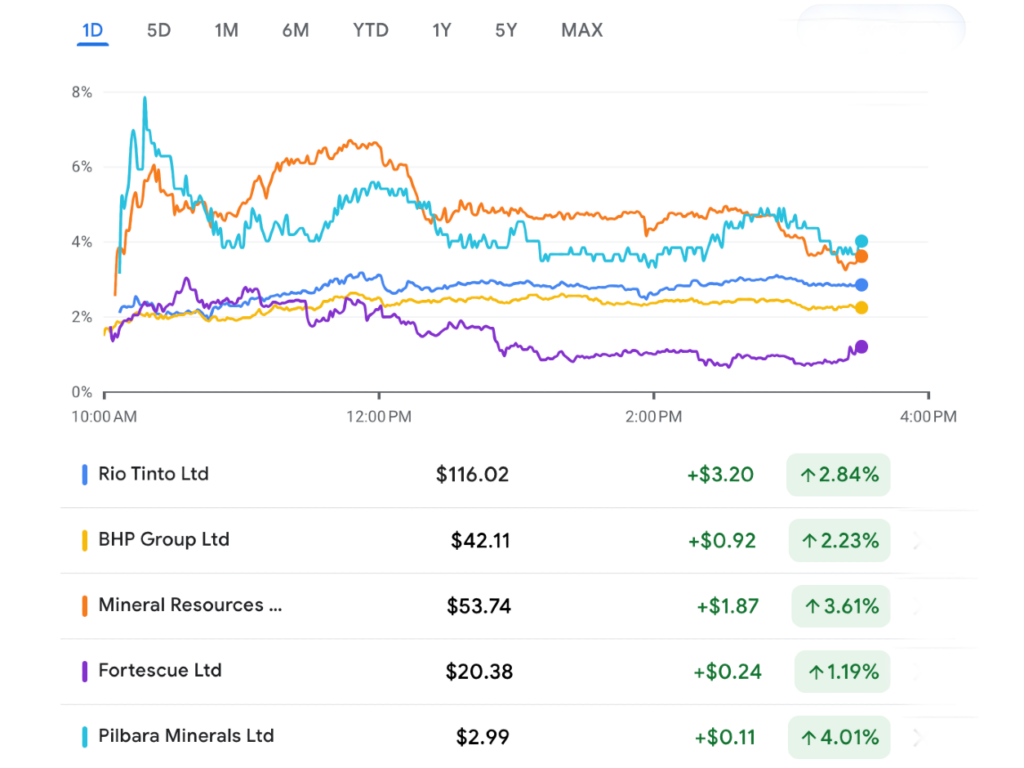Click the +$0.24 change value
The height and width of the screenshot is (768, 1024).
728,671
